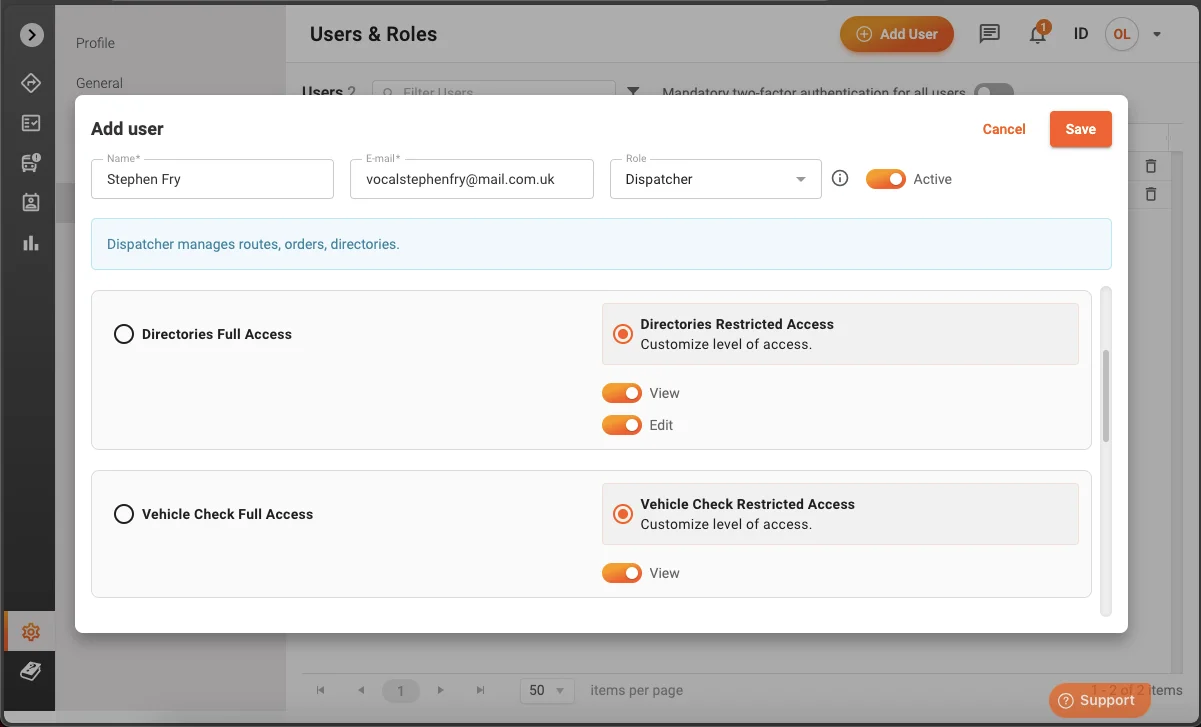Screen dimensions: 1201x727
Task: Go to next page arrow
Action: click(440, 690)
